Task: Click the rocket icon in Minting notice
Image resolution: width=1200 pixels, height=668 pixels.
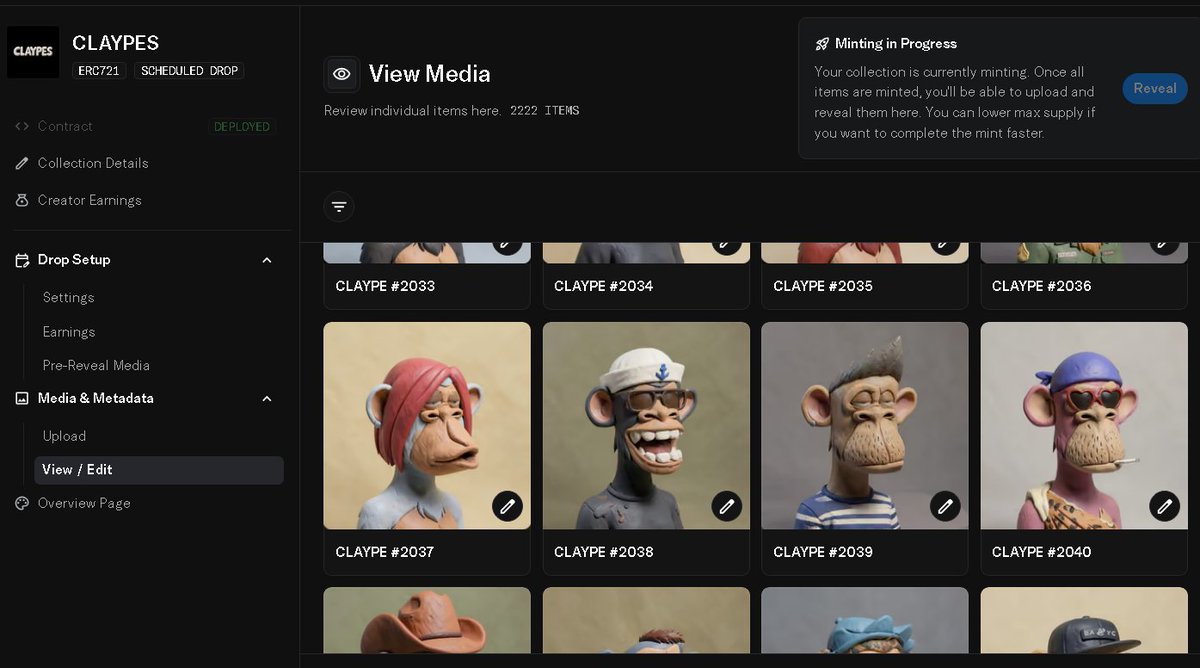Action: tap(822, 44)
